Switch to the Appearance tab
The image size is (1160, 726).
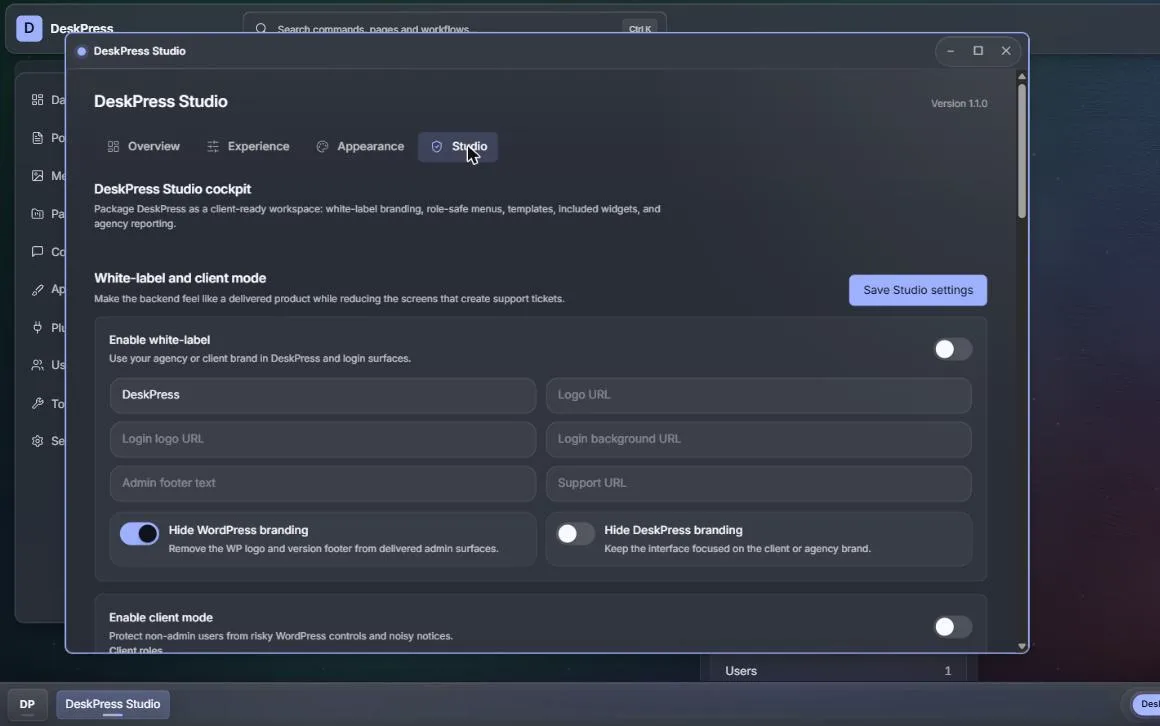click(360, 147)
